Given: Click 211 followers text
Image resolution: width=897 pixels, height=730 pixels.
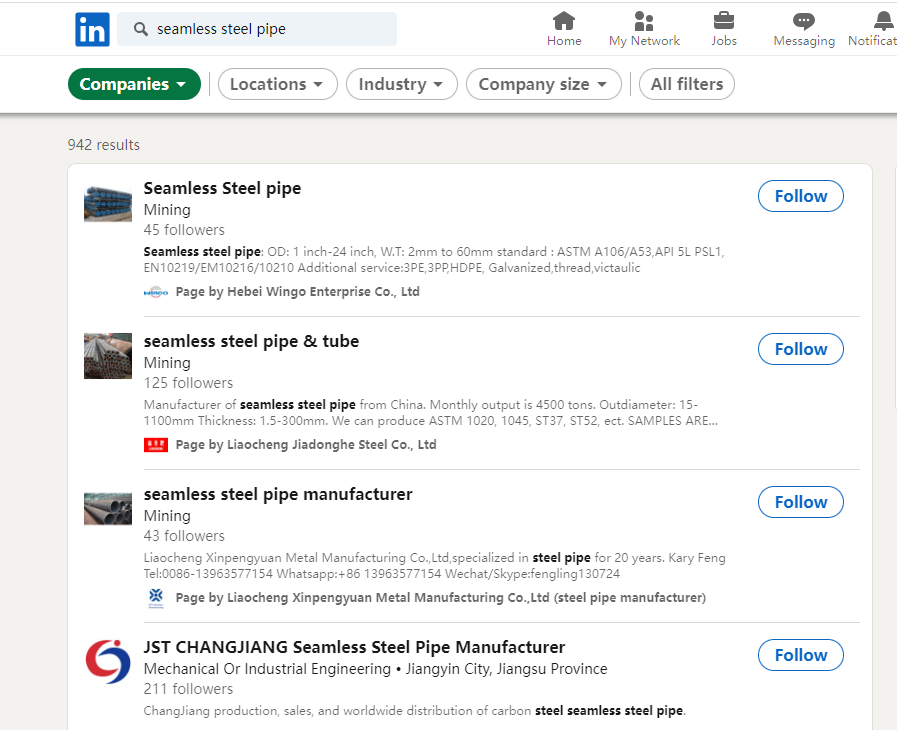Looking at the screenshot, I should click(x=188, y=689).
